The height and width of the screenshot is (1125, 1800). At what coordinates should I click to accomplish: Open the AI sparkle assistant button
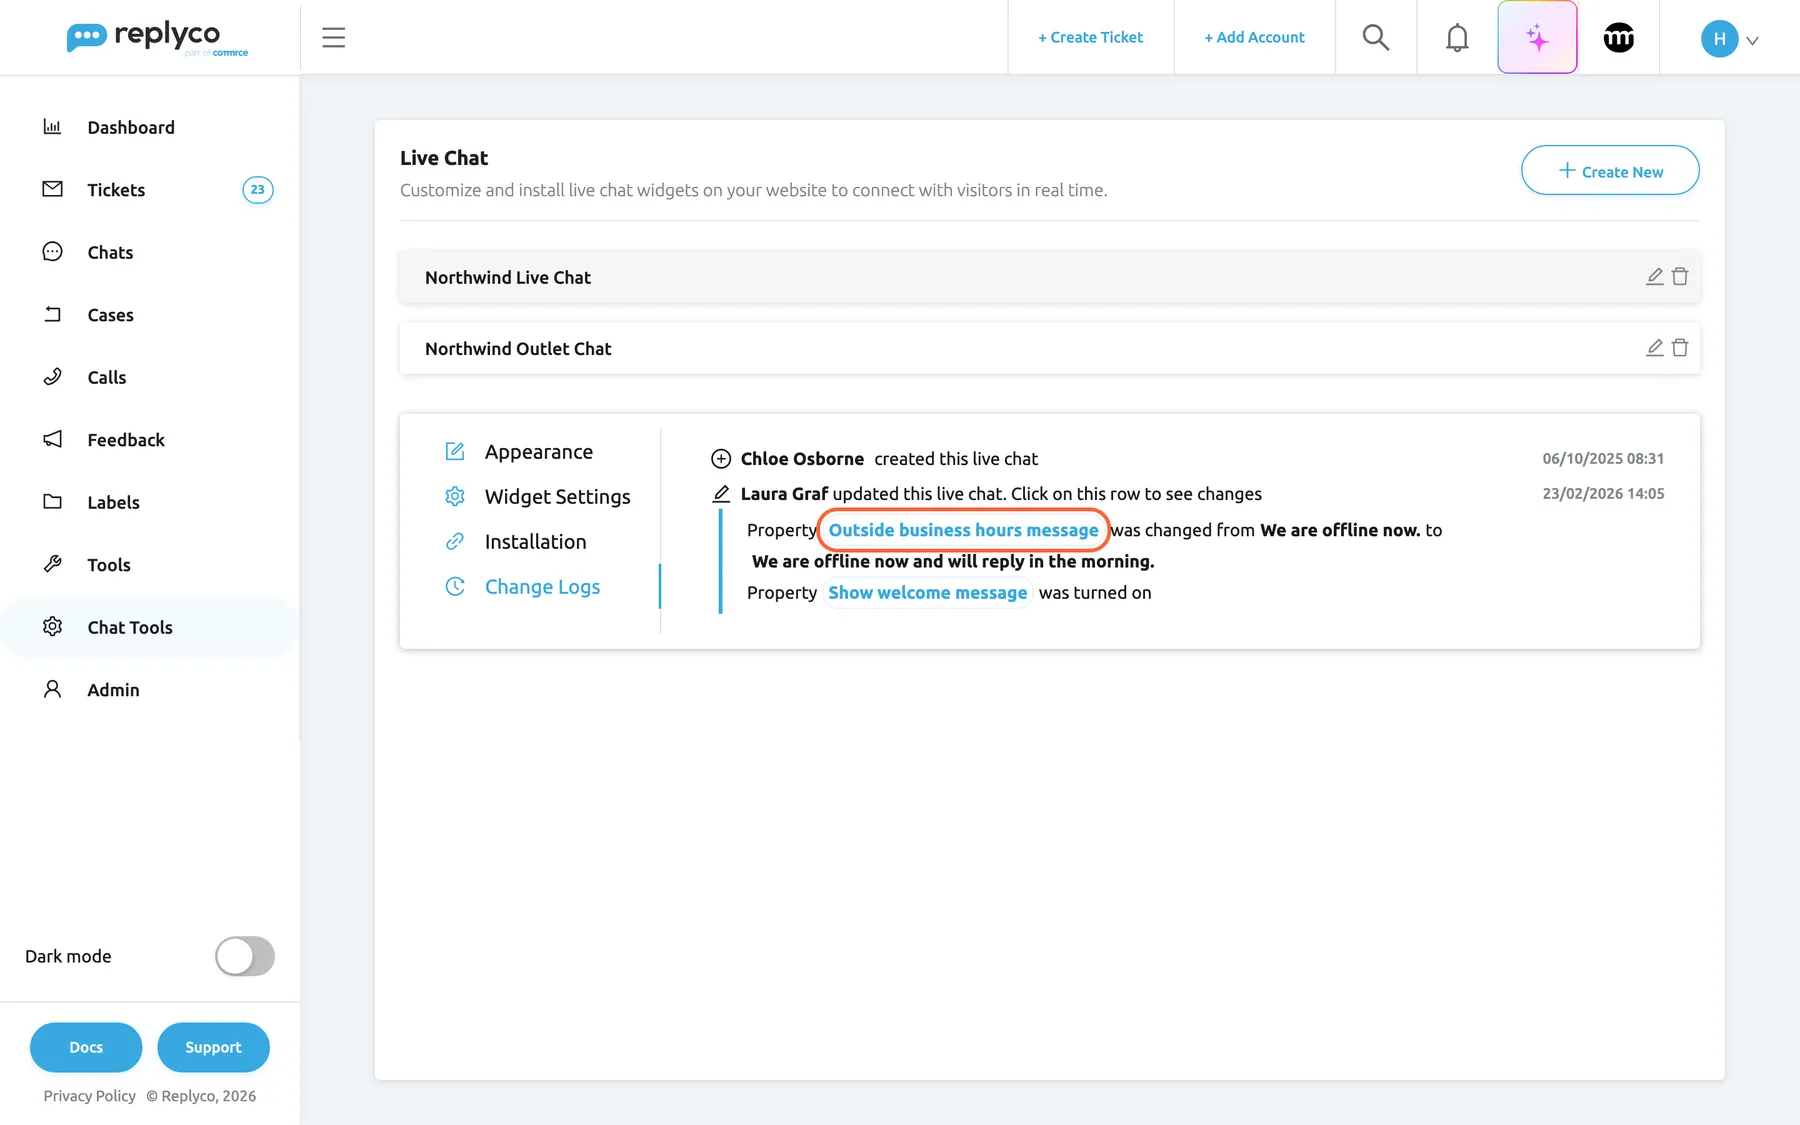[1537, 38]
